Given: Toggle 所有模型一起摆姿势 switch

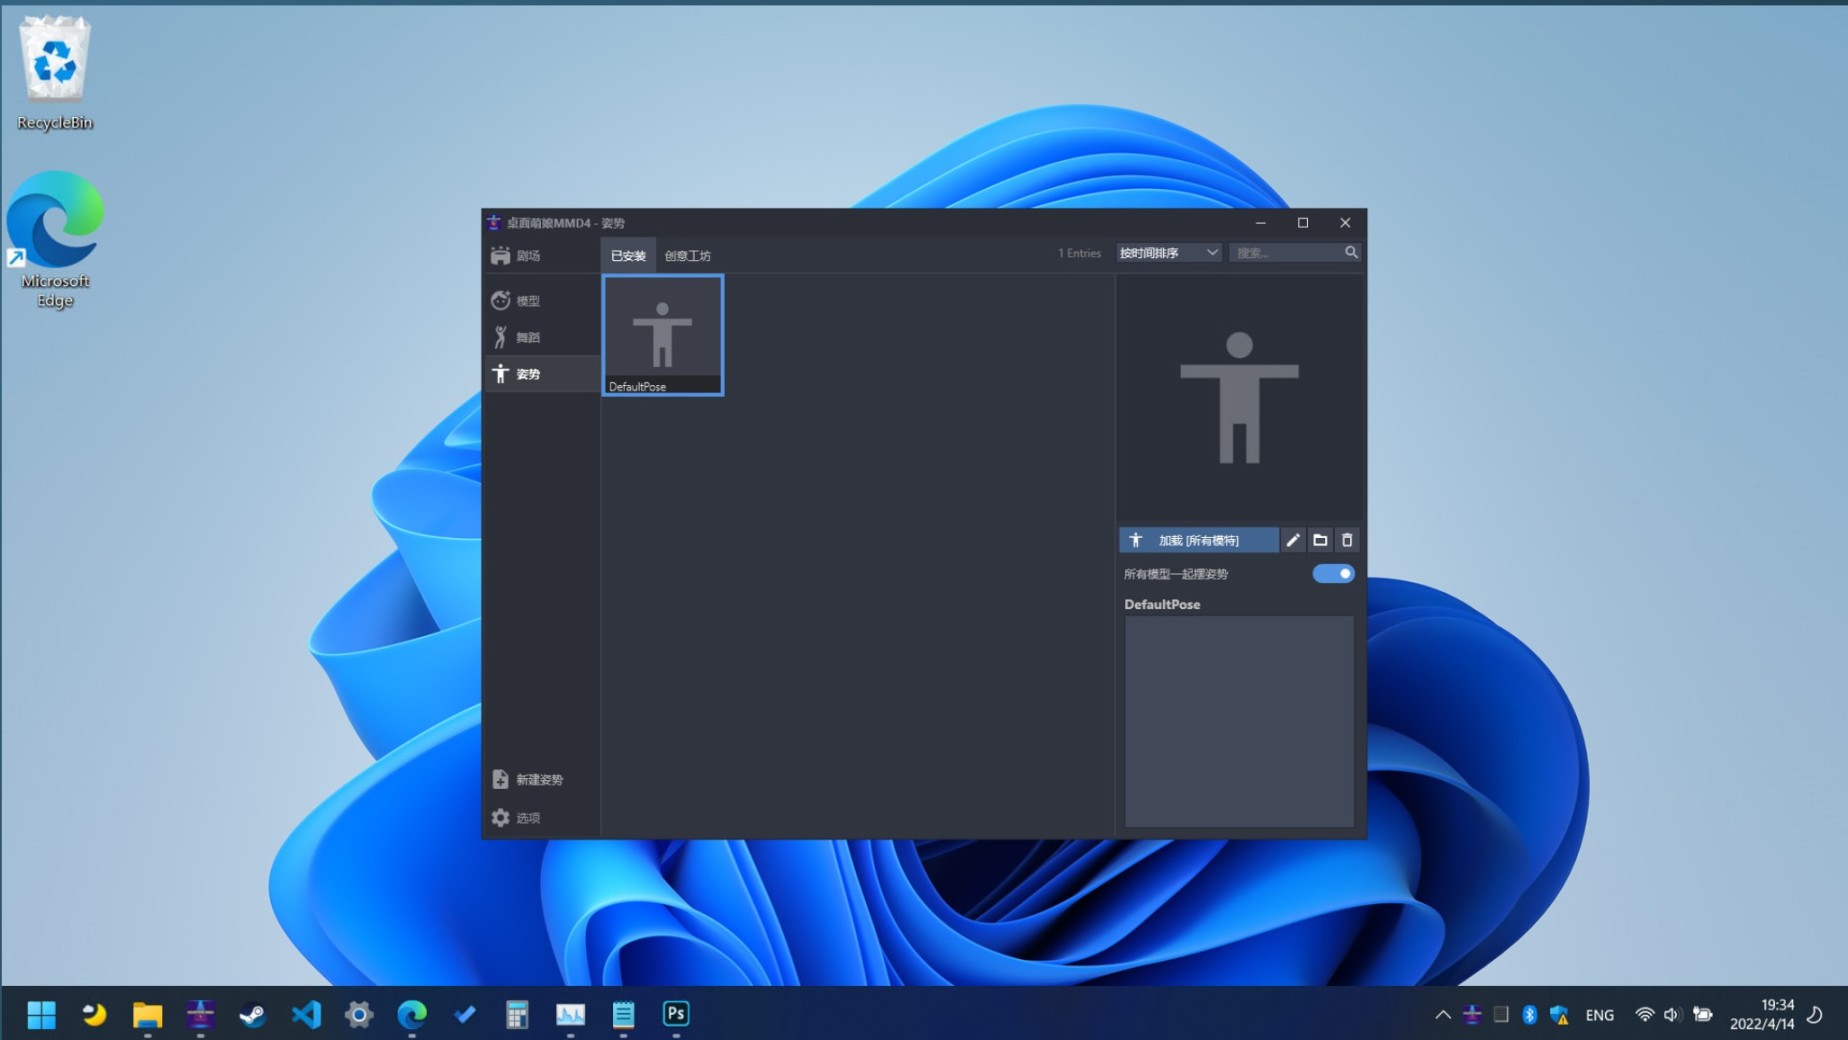Looking at the screenshot, I should (1333, 574).
